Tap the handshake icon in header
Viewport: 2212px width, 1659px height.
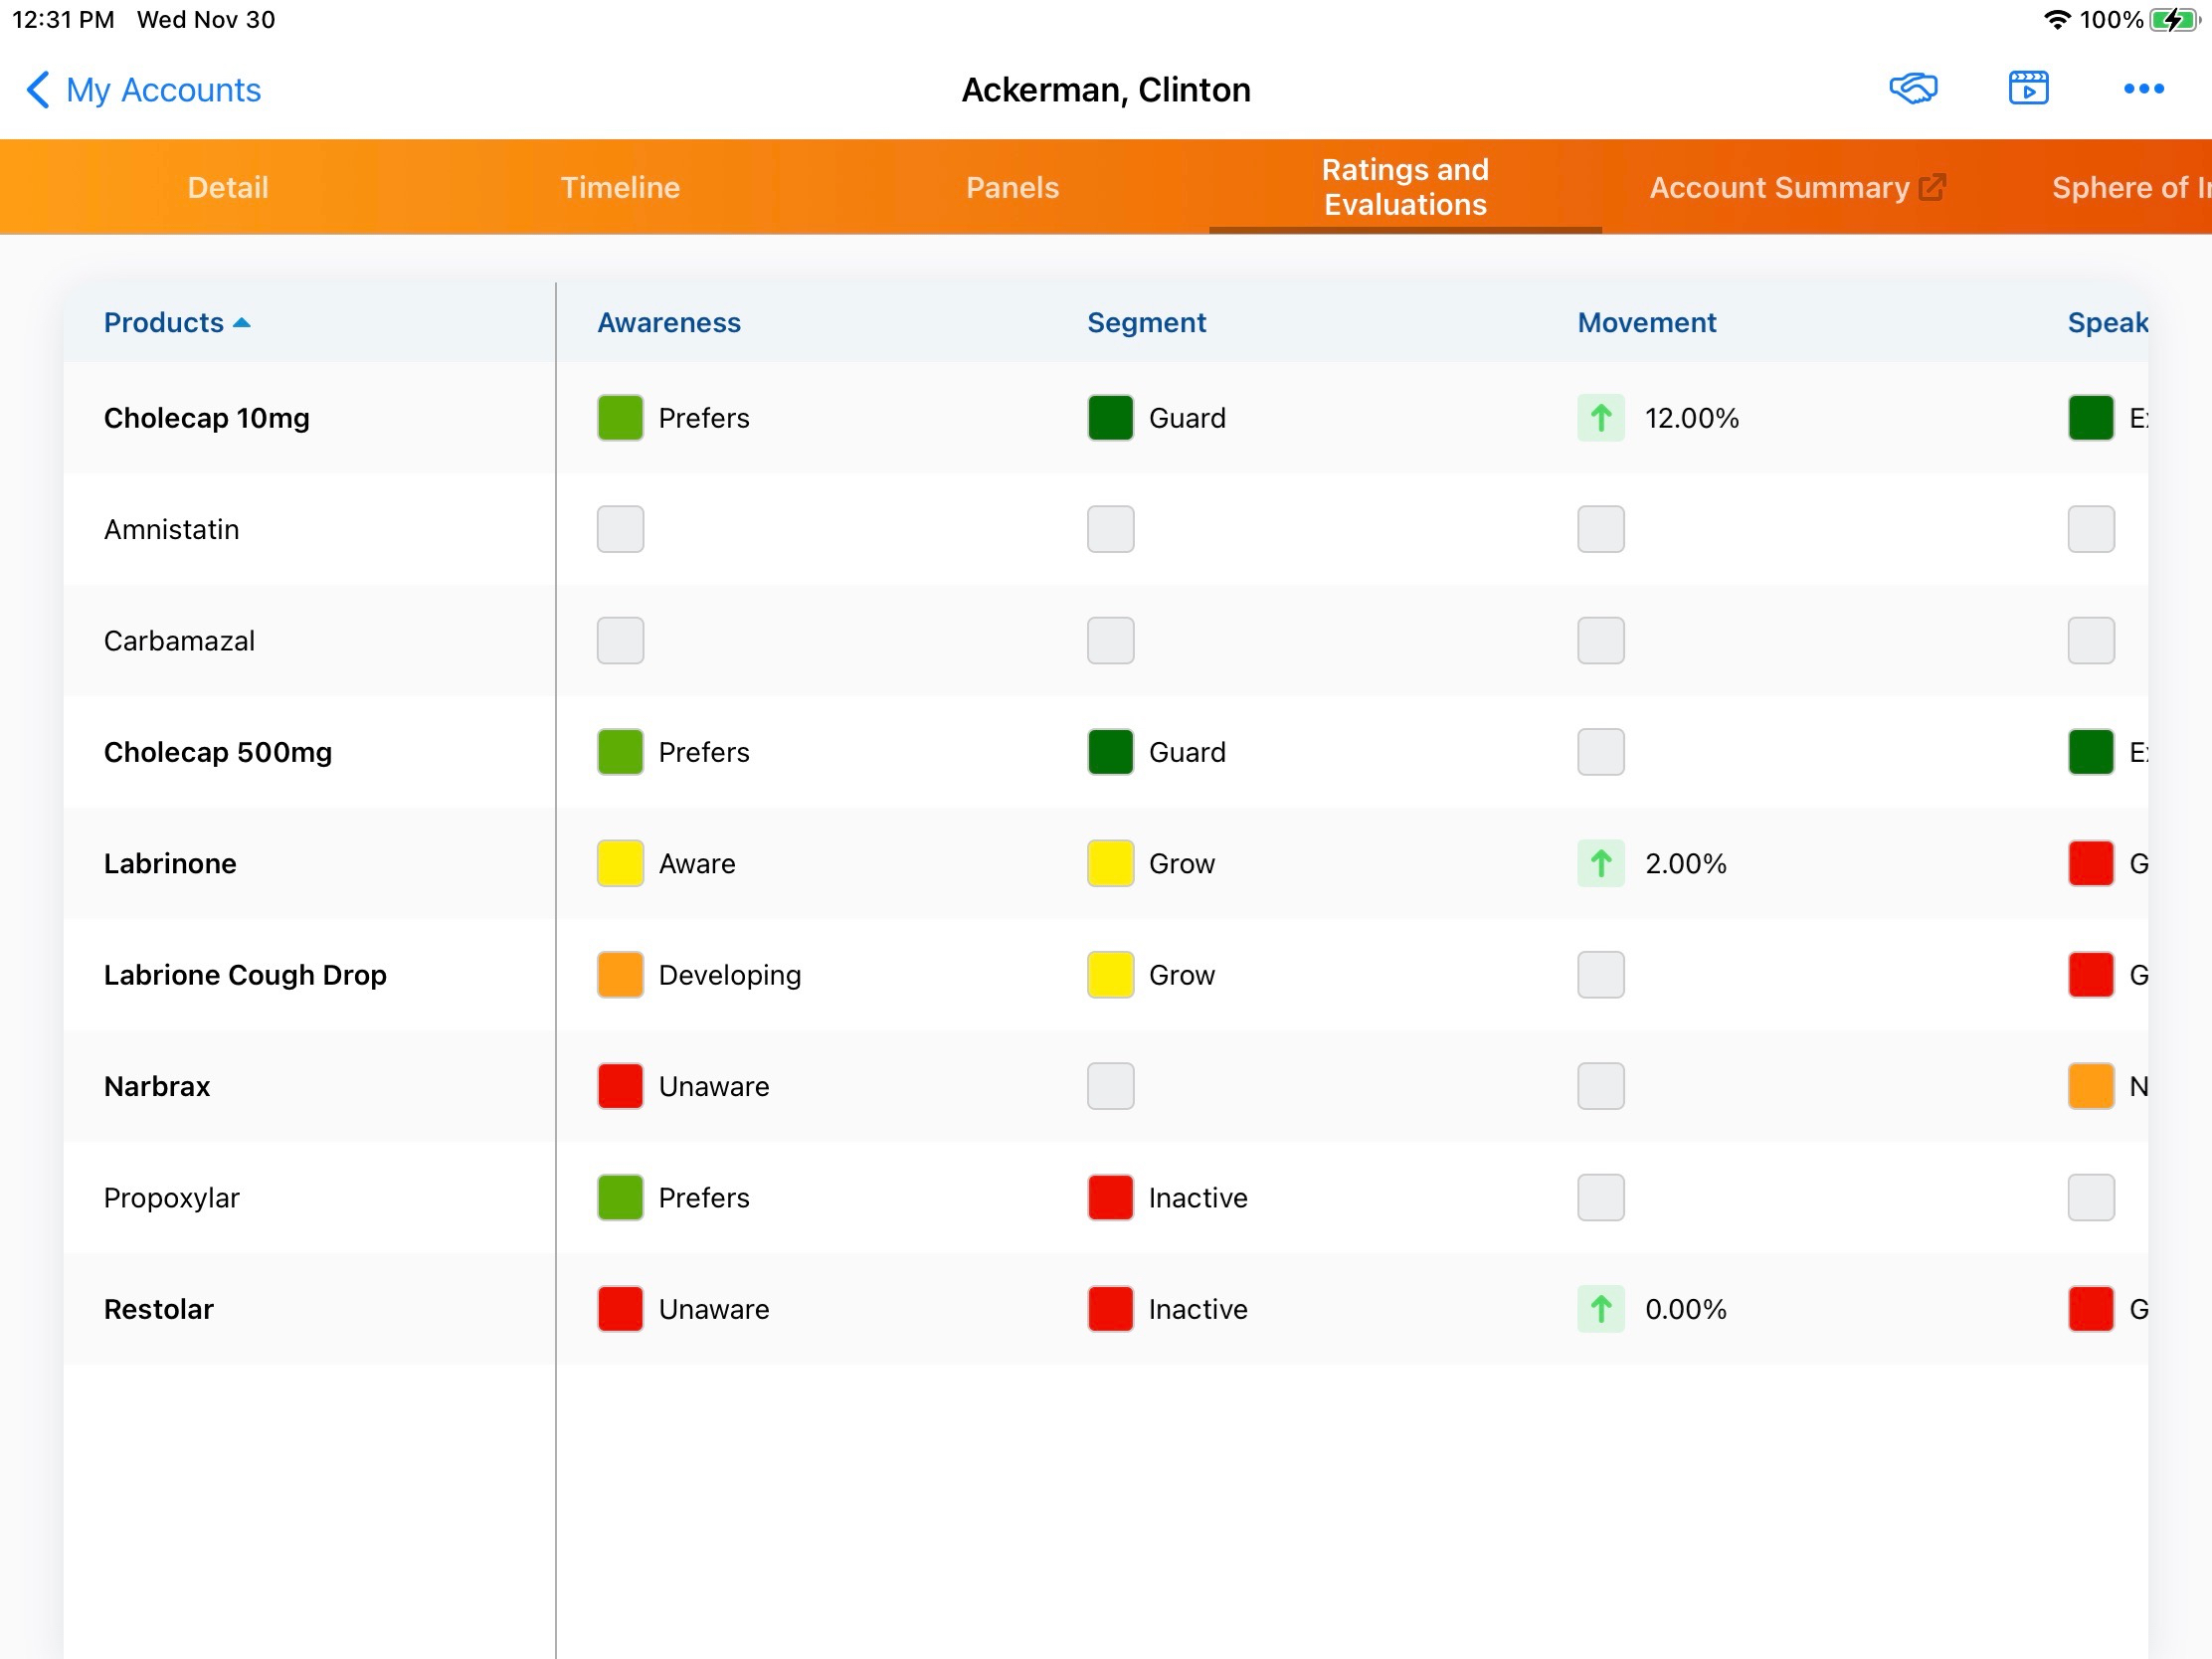pyautogui.click(x=1912, y=88)
